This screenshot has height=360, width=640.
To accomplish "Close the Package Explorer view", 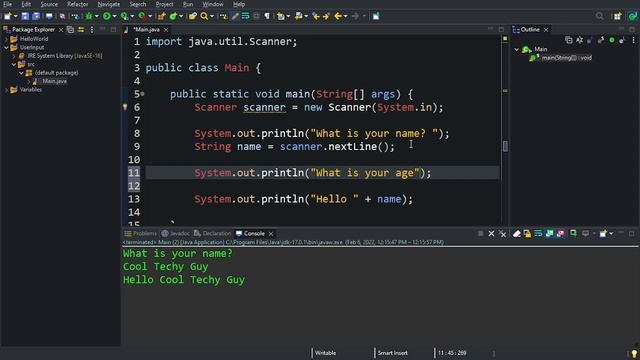I will [61, 30].
